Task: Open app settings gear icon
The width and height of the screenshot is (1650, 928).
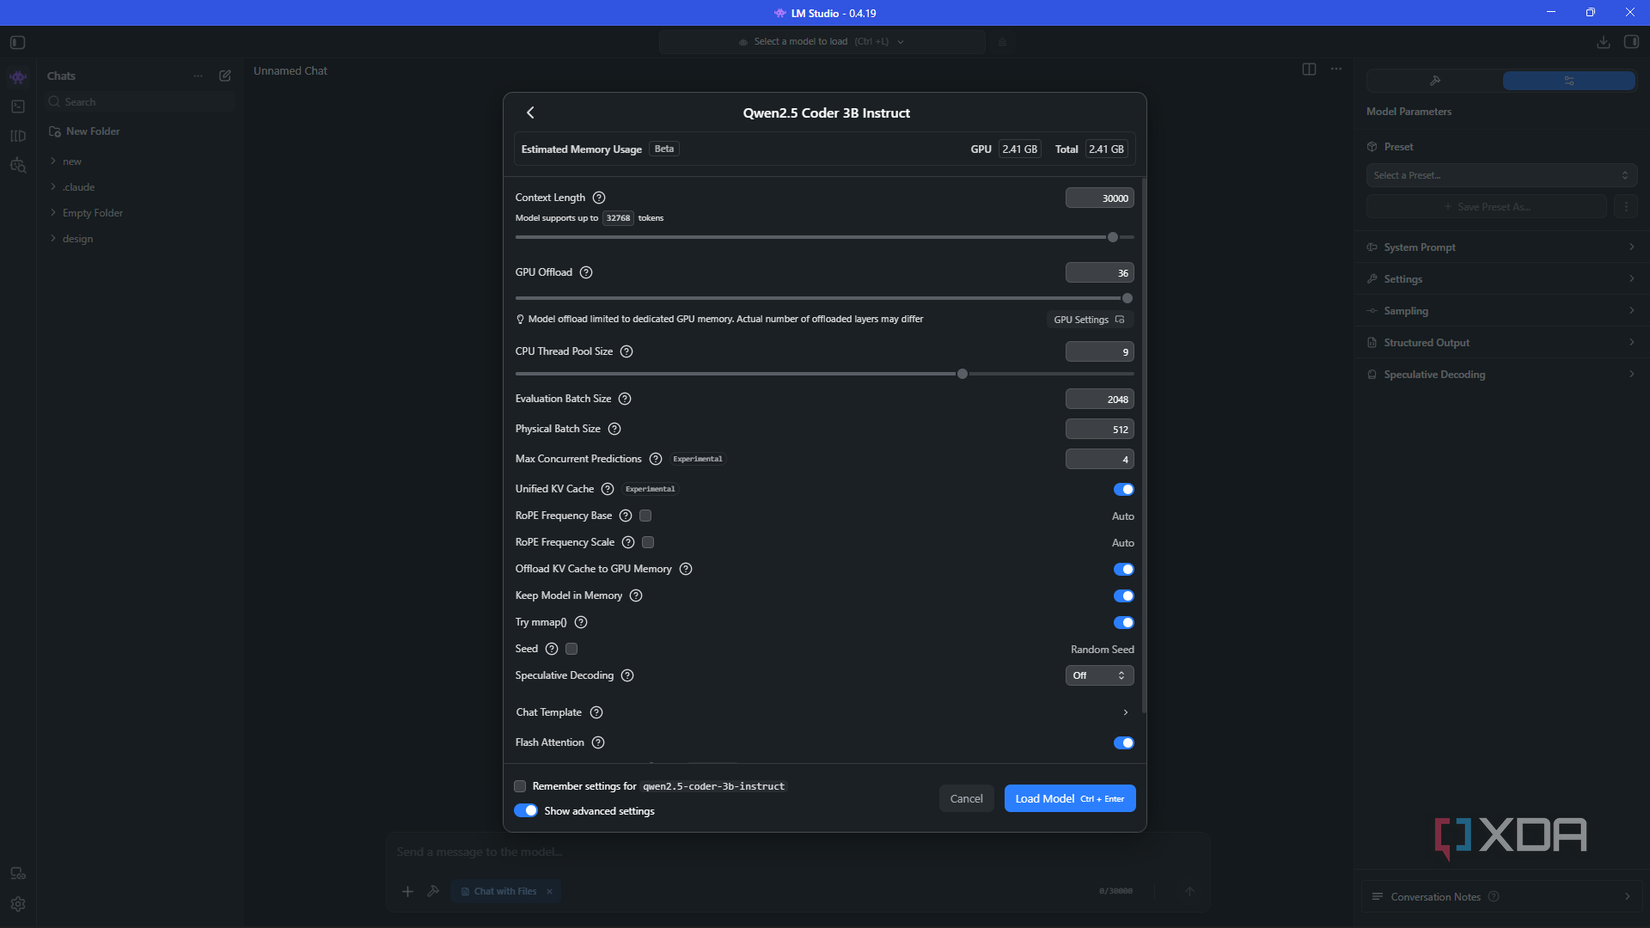Action: (x=18, y=904)
